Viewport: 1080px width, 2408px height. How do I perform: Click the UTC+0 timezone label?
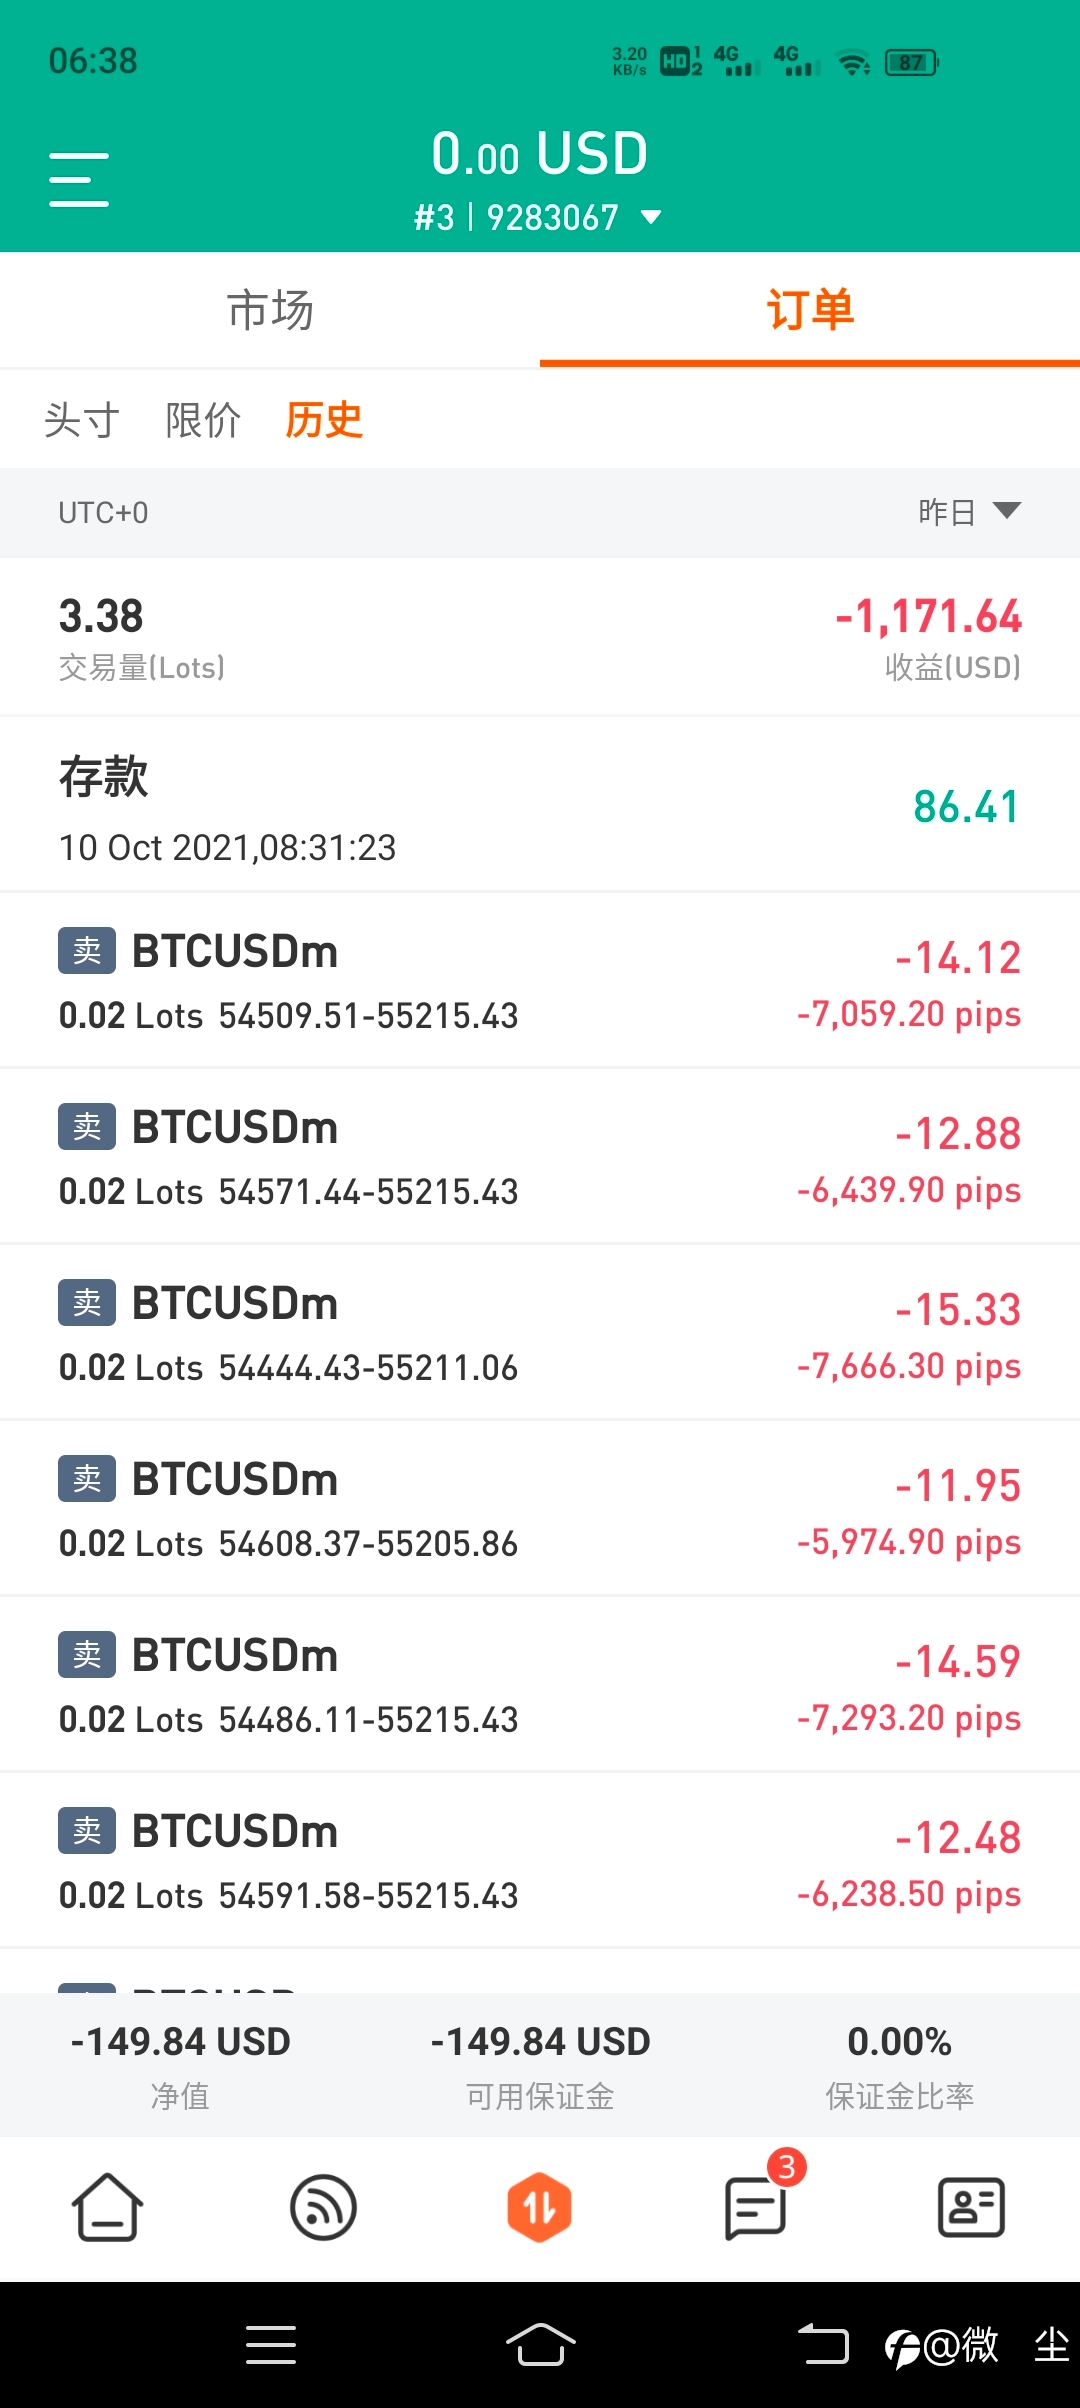pos(103,513)
